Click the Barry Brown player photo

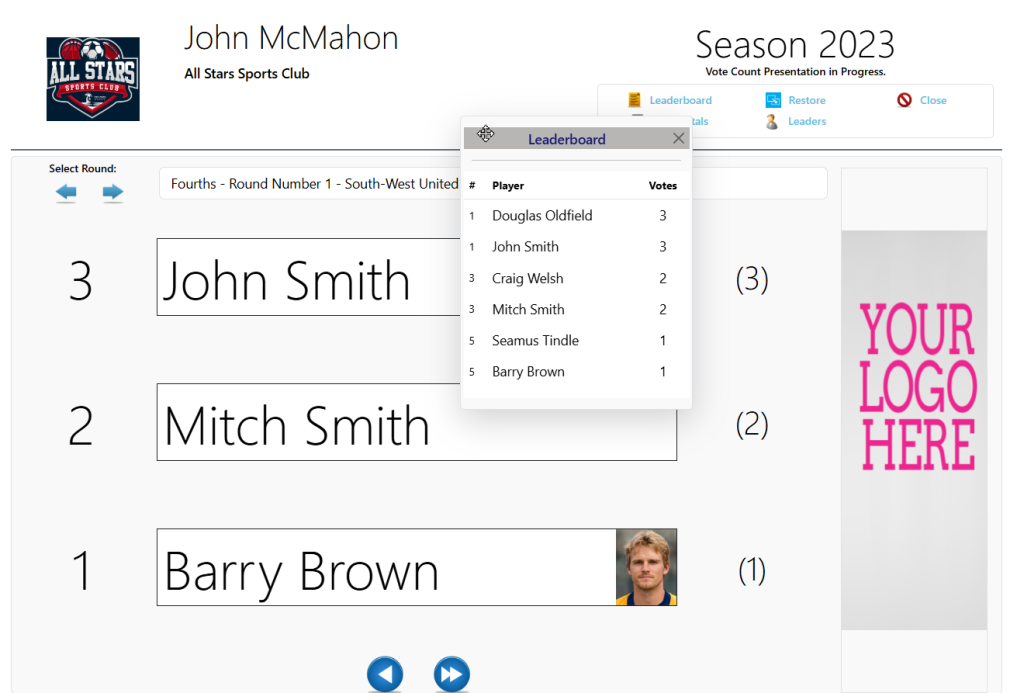tap(646, 567)
